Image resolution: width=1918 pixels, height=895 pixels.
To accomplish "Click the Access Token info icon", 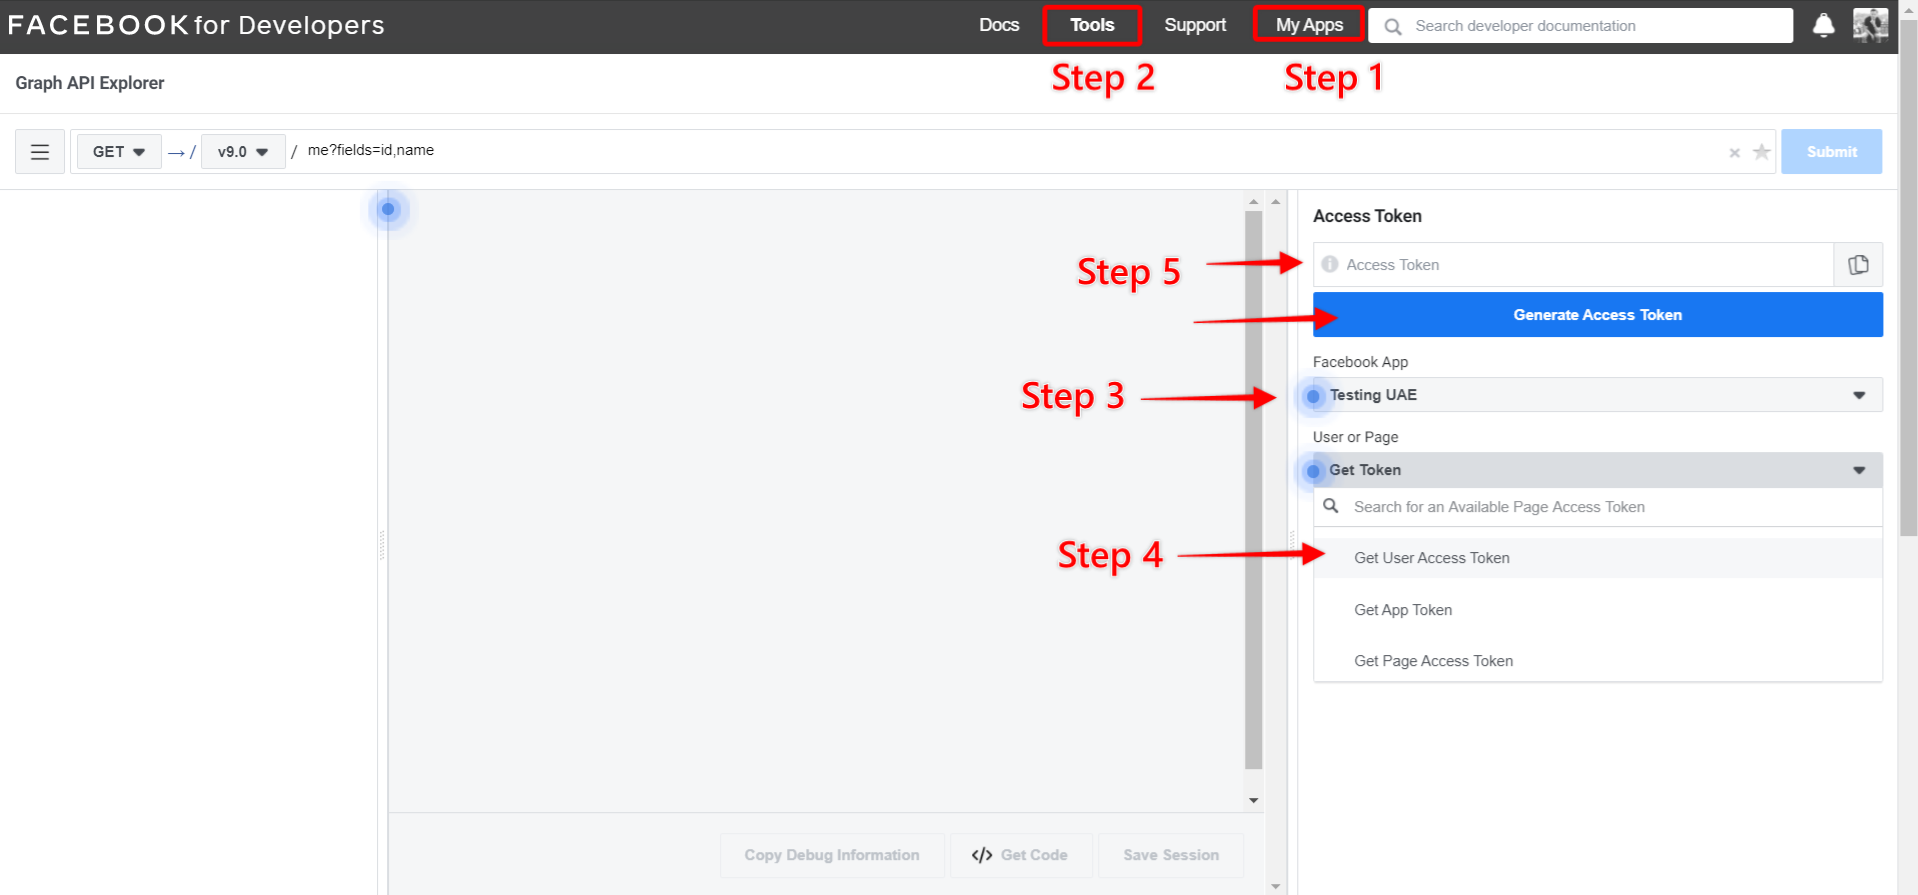I will (1329, 265).
